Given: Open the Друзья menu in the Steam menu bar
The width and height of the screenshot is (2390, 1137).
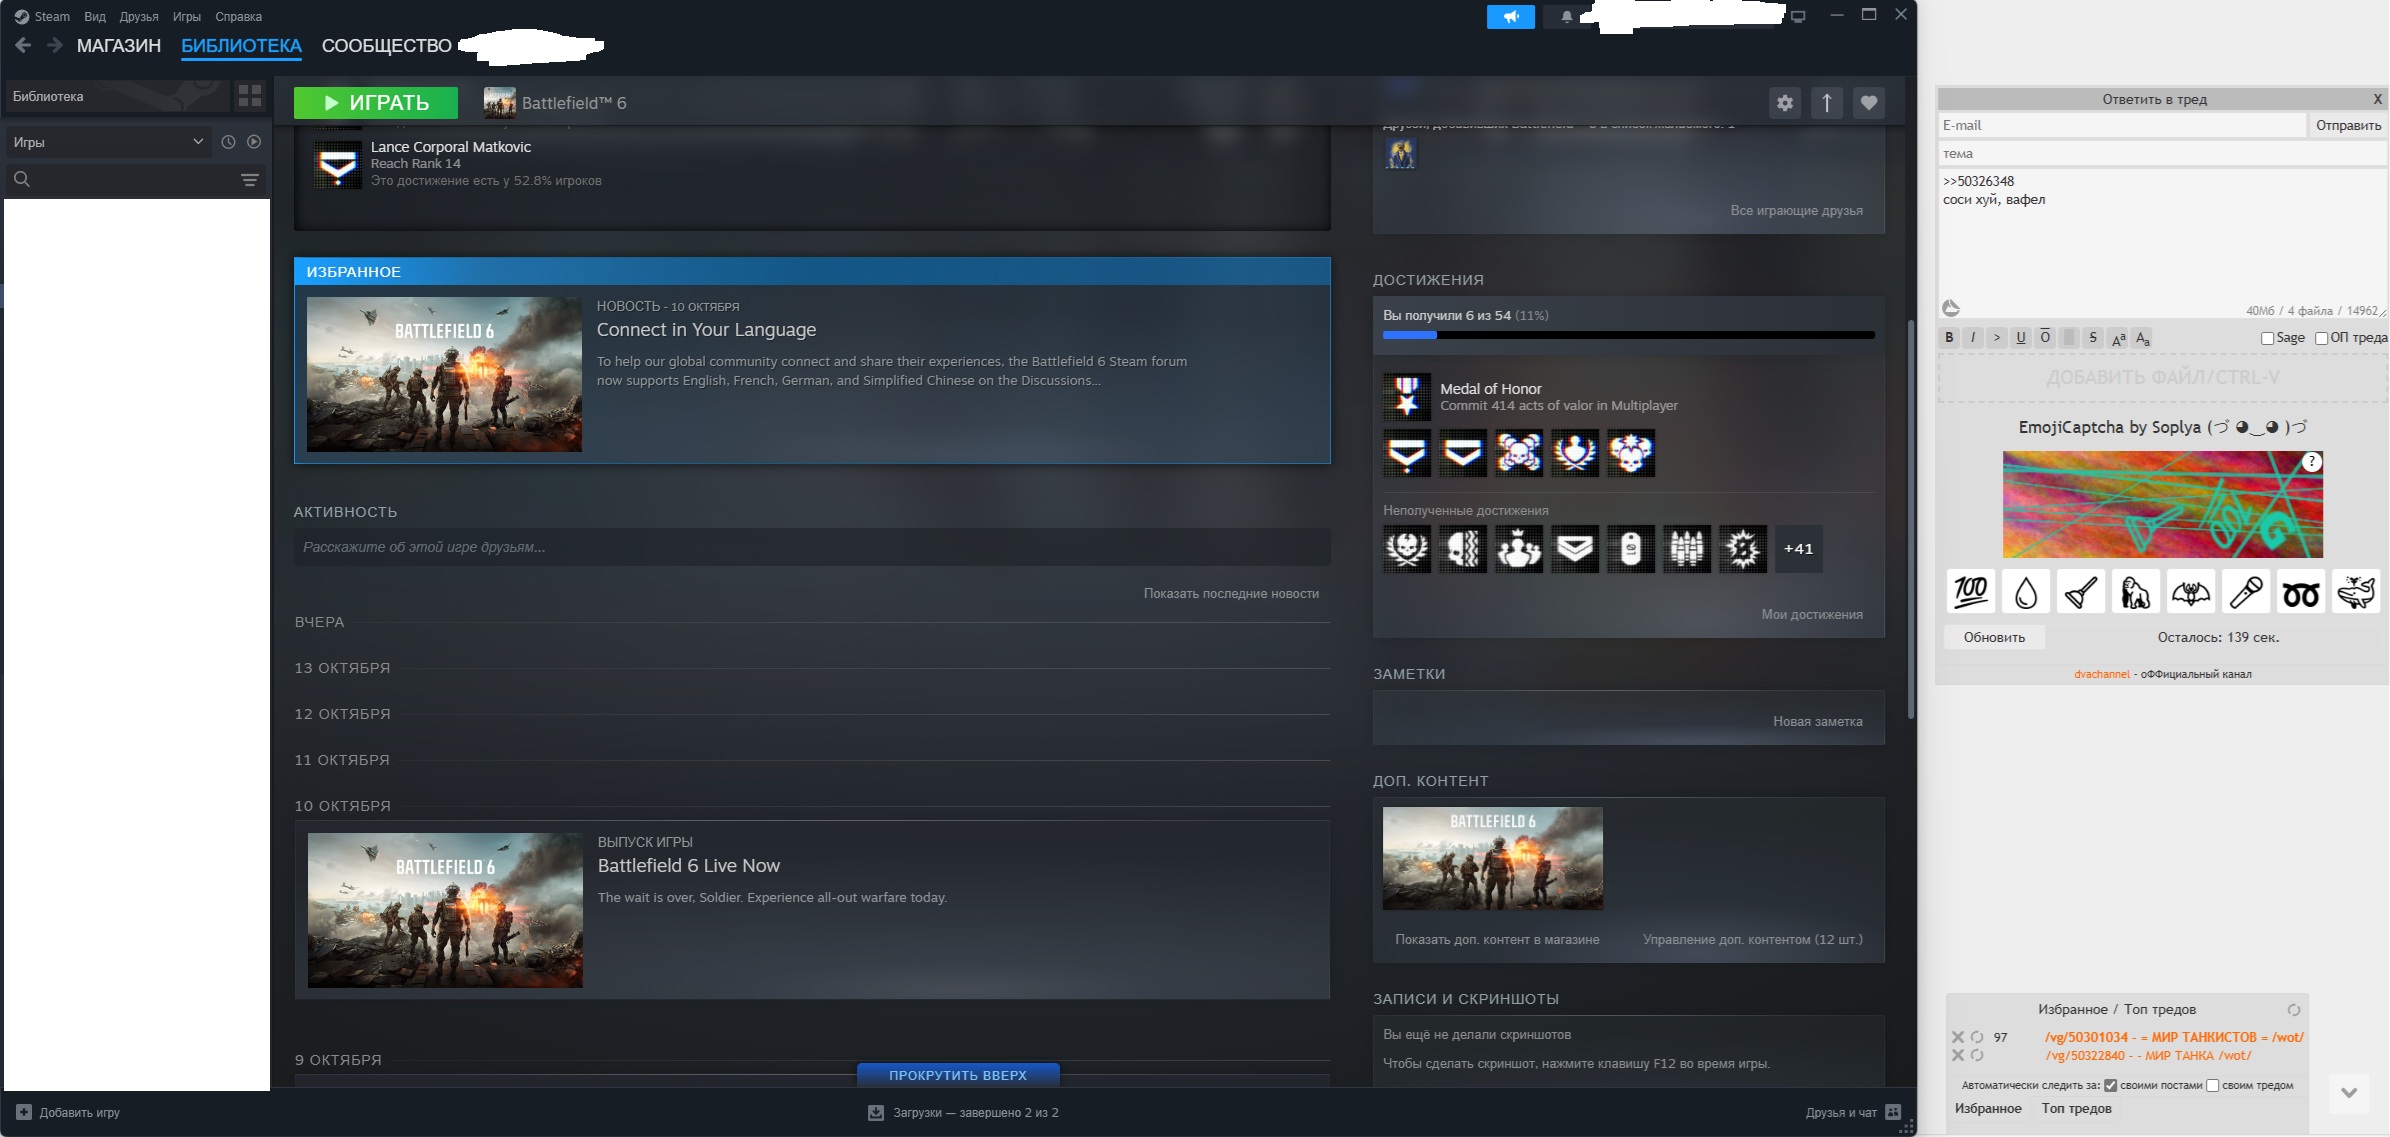Looking at the screenshot, I should point(139,17).
